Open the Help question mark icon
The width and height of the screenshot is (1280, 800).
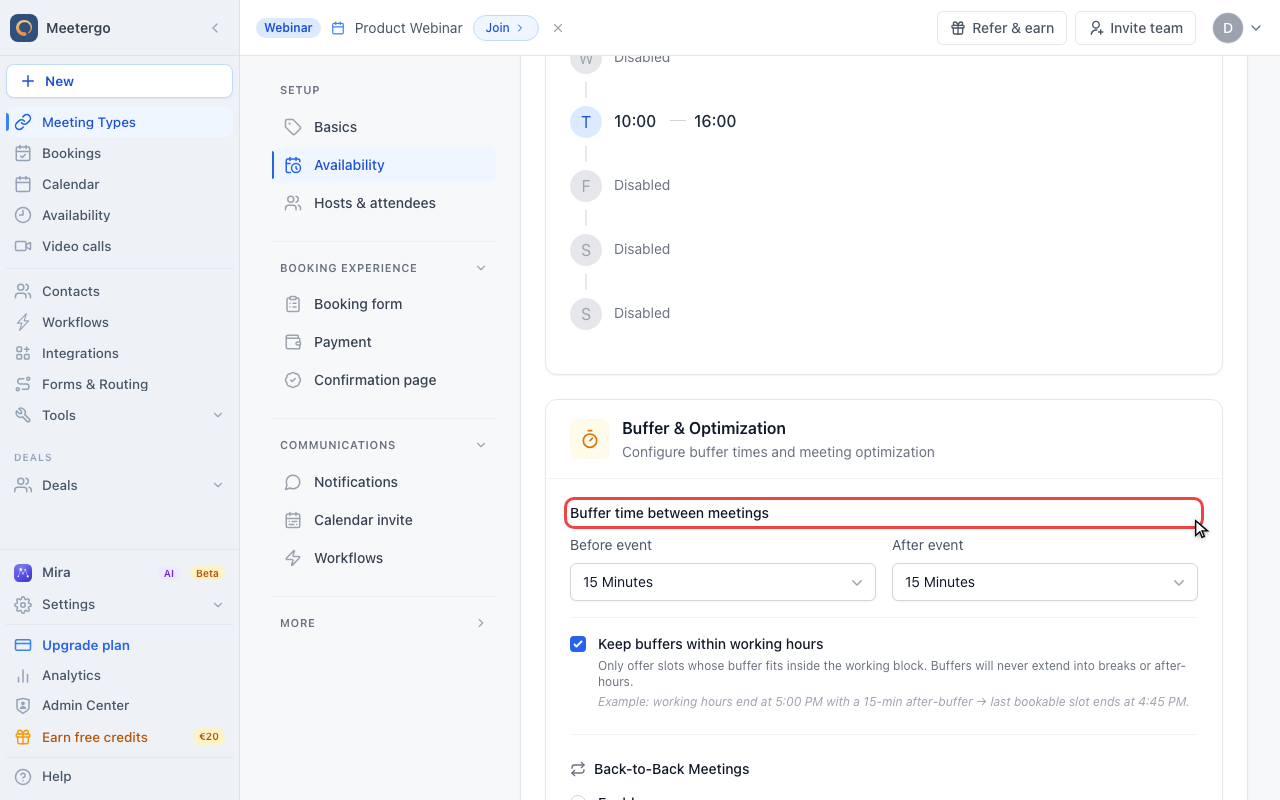click(x=23, y=776)
